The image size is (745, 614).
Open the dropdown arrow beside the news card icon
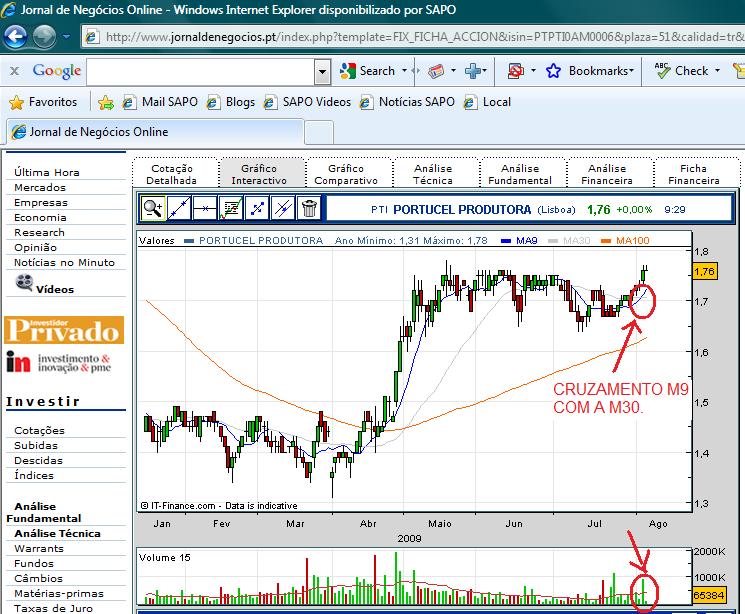453,70
